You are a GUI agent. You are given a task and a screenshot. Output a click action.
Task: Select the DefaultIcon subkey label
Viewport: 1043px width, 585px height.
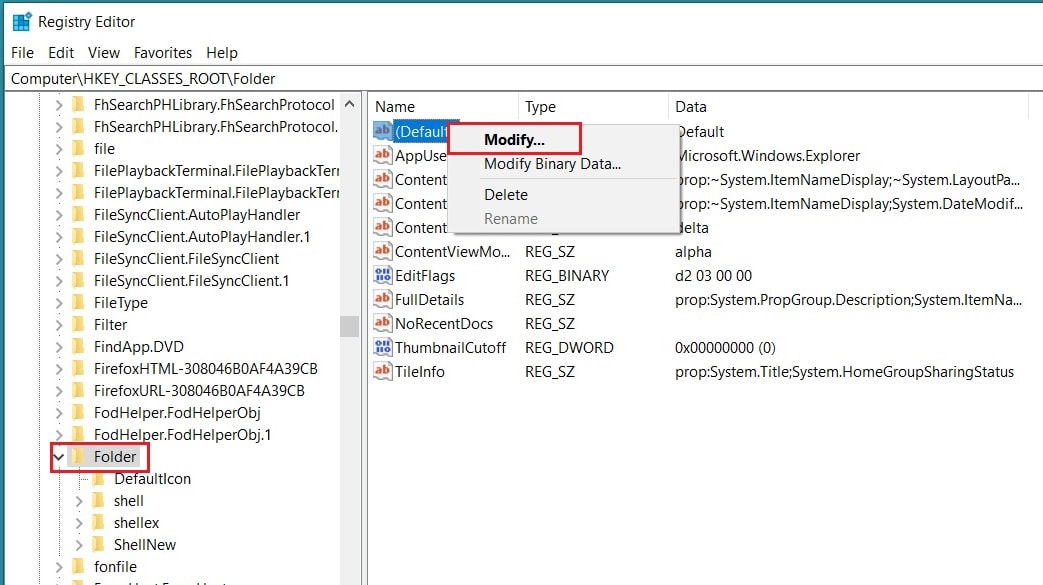pos(152,479)
